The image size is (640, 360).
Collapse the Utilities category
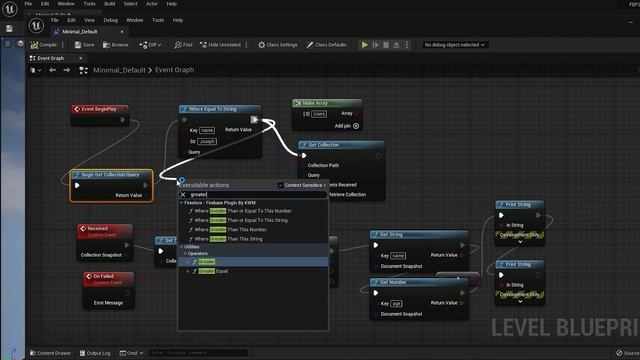pyautogui.click(x=182, y=247)
